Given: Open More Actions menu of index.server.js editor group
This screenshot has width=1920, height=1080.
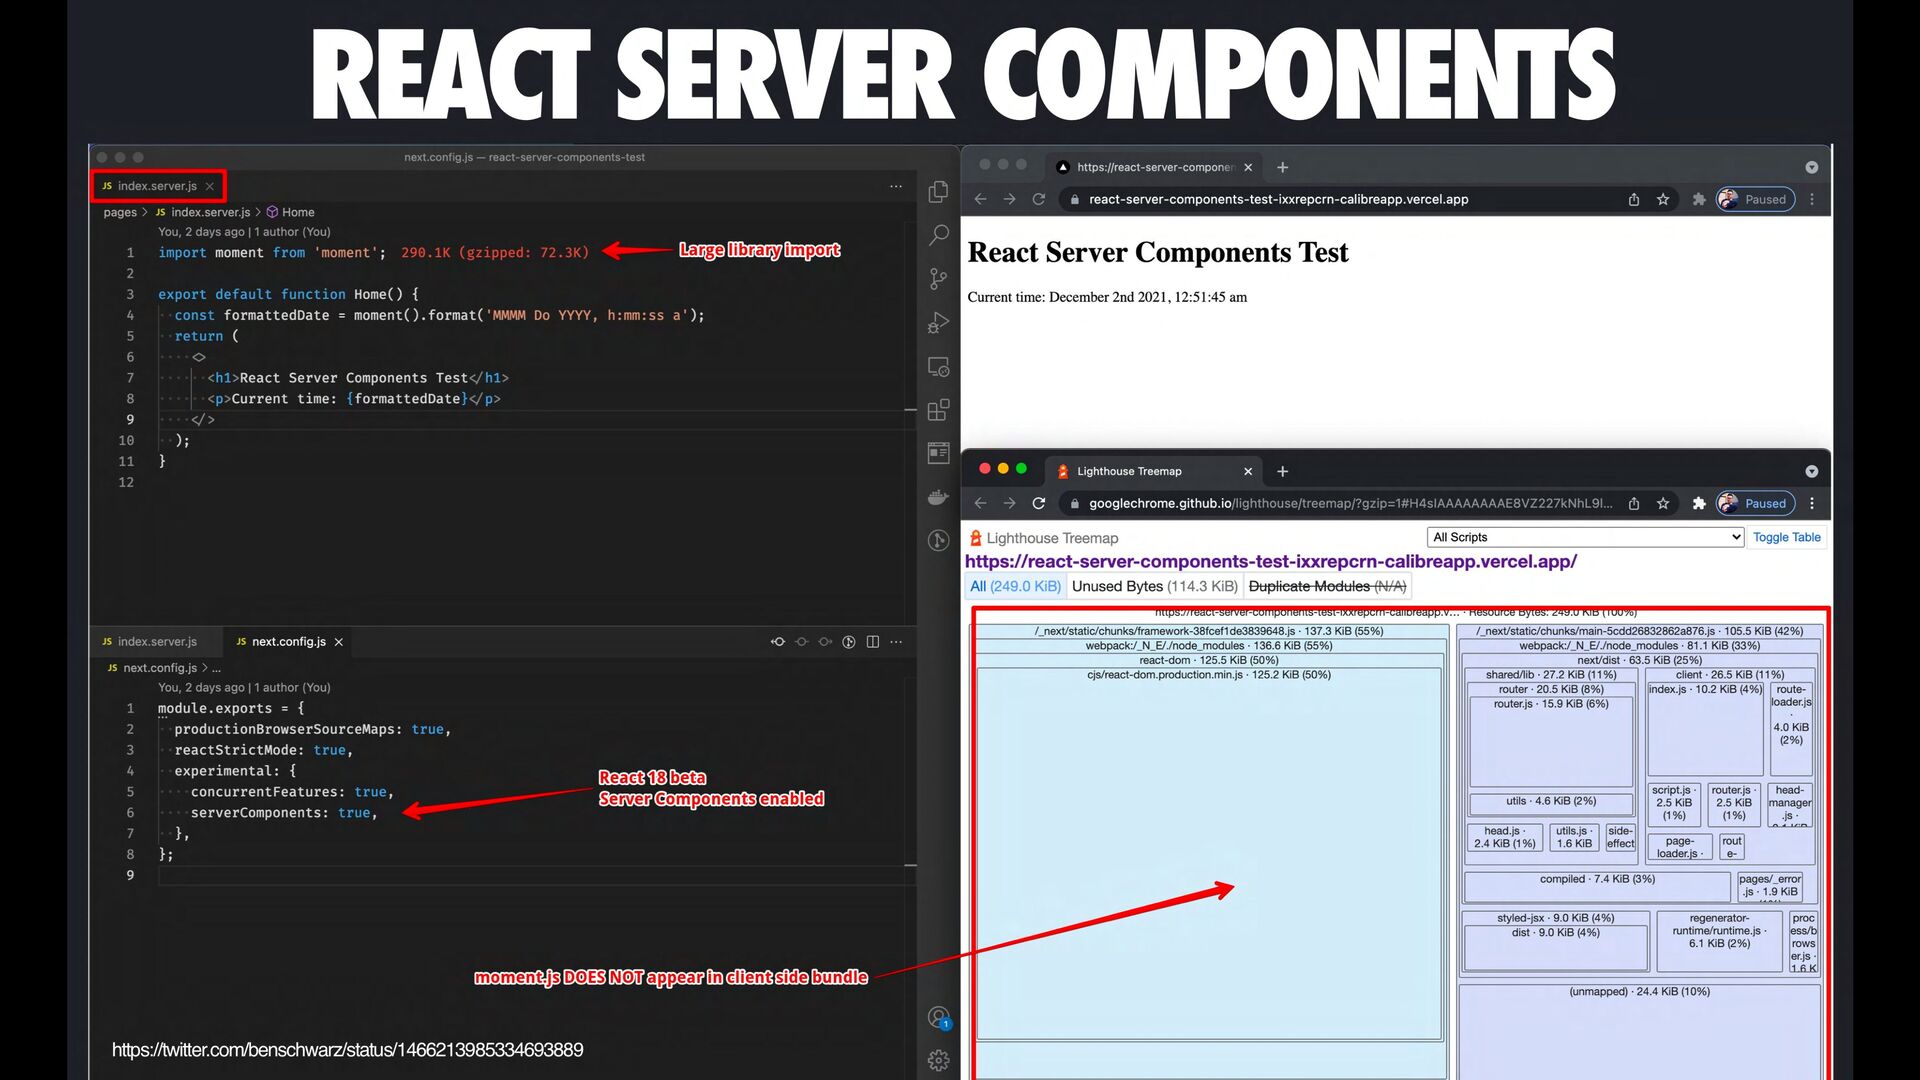Looking at the screenshot, I should tap(896, 186).
